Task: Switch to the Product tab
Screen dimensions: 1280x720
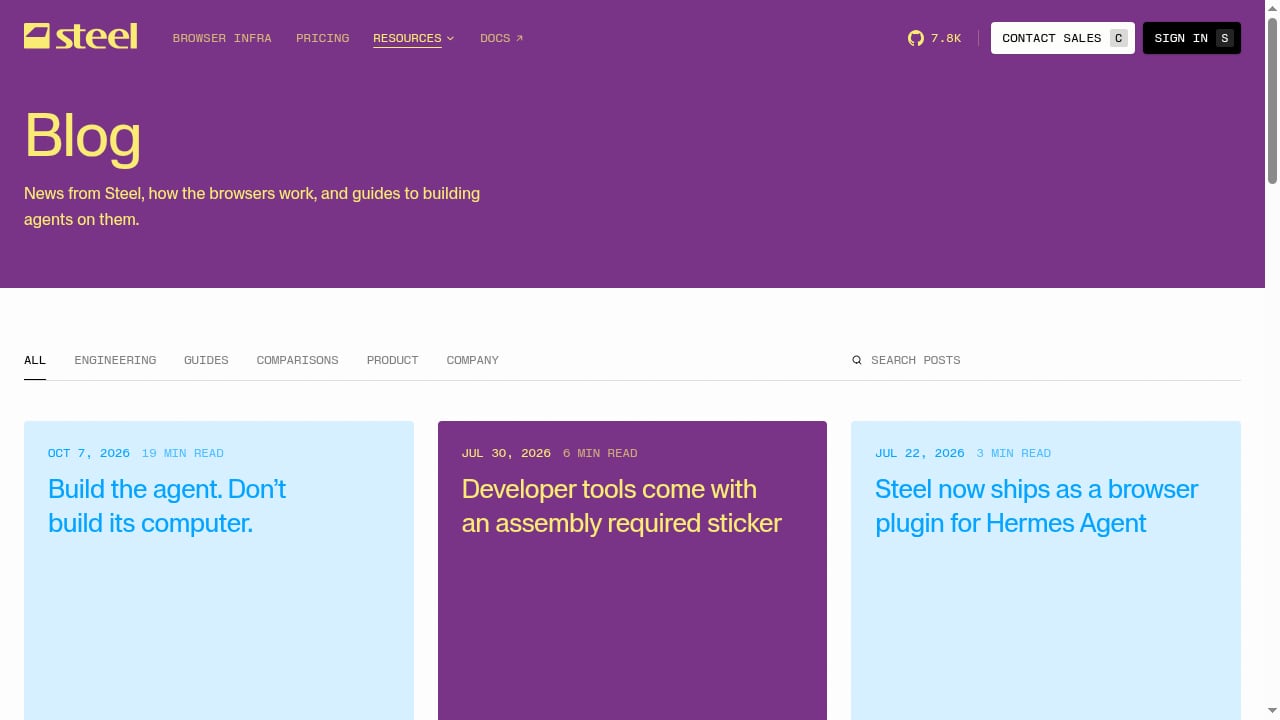Action: 393,360
